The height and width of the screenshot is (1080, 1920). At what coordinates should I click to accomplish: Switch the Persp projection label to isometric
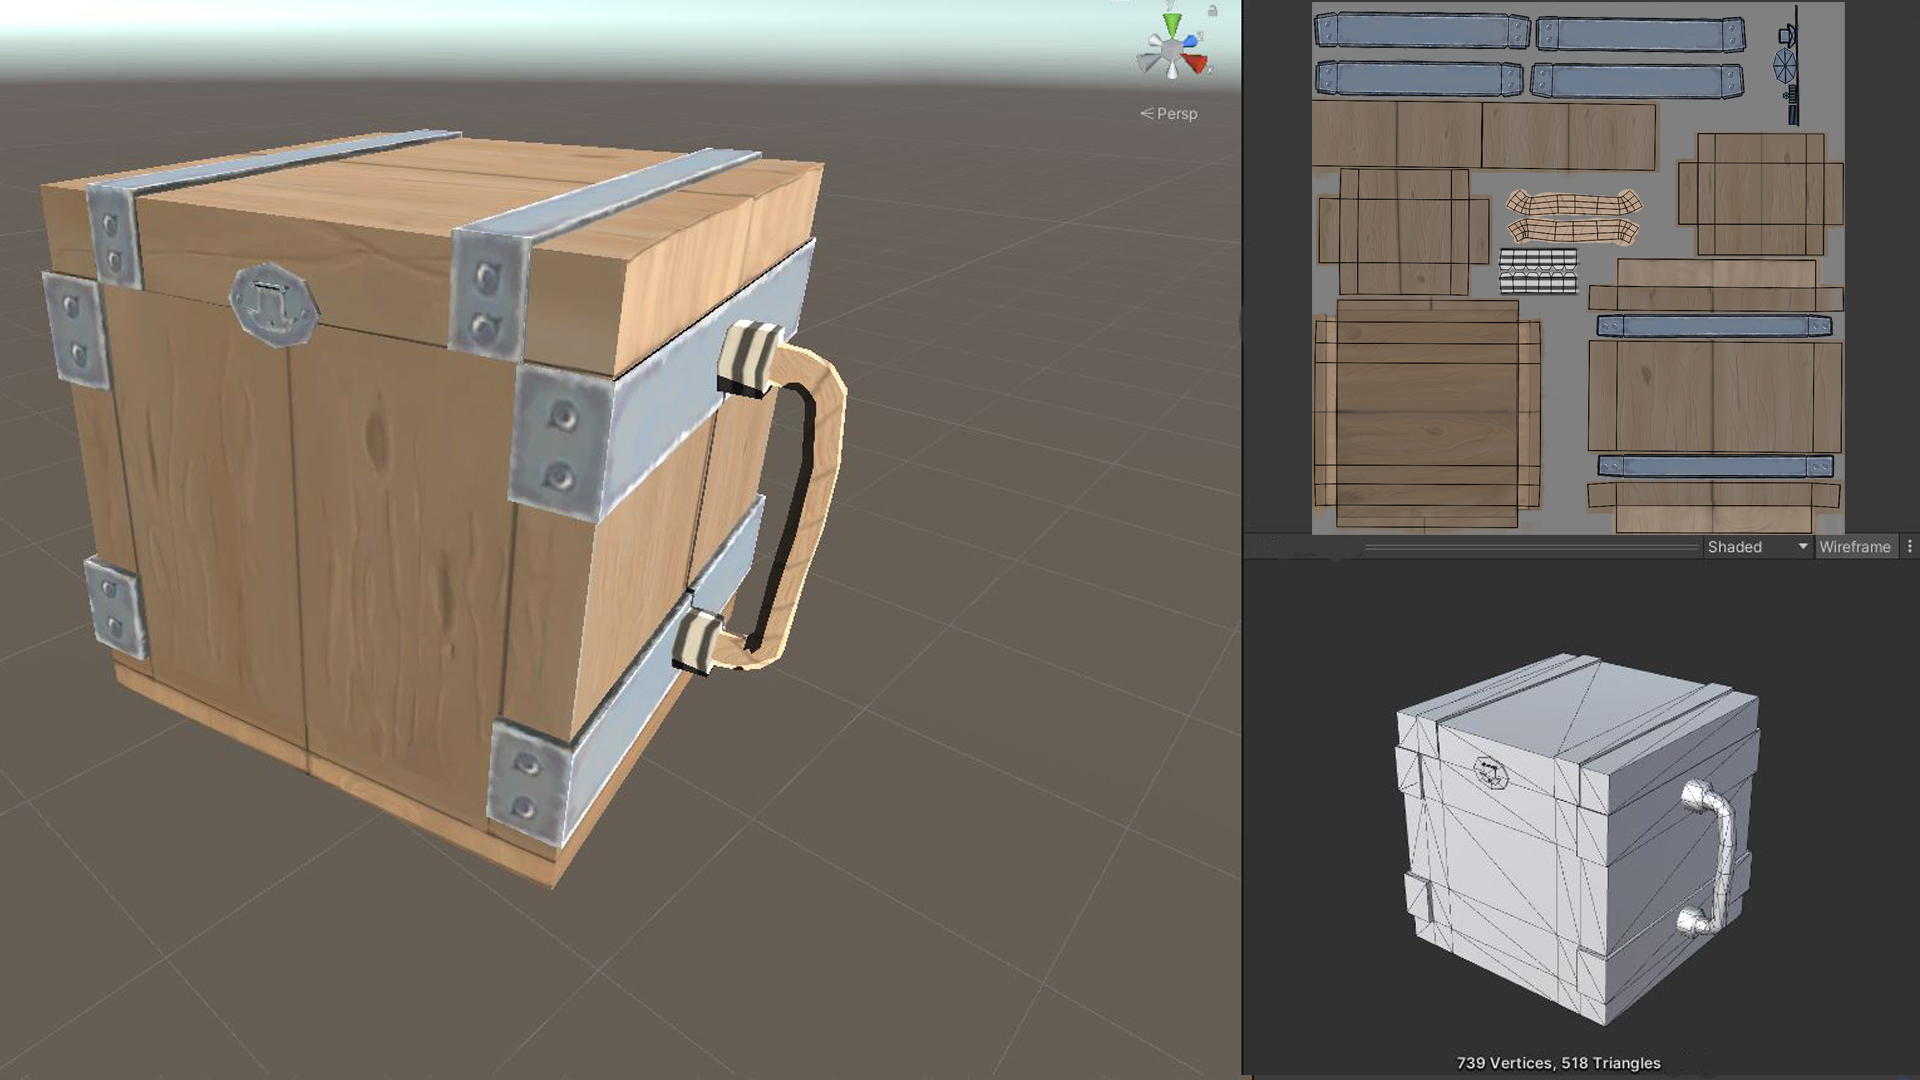[x=1169, y=114]
